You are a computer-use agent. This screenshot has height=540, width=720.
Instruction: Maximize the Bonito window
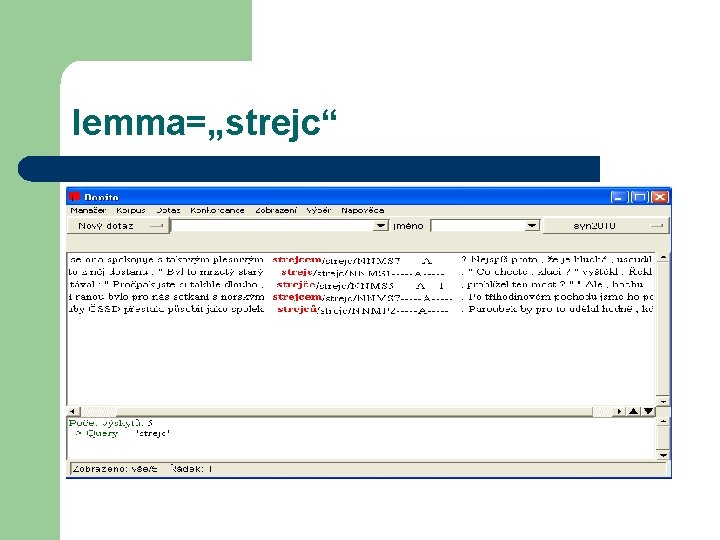pyautogui.click(x=639, y=197)
